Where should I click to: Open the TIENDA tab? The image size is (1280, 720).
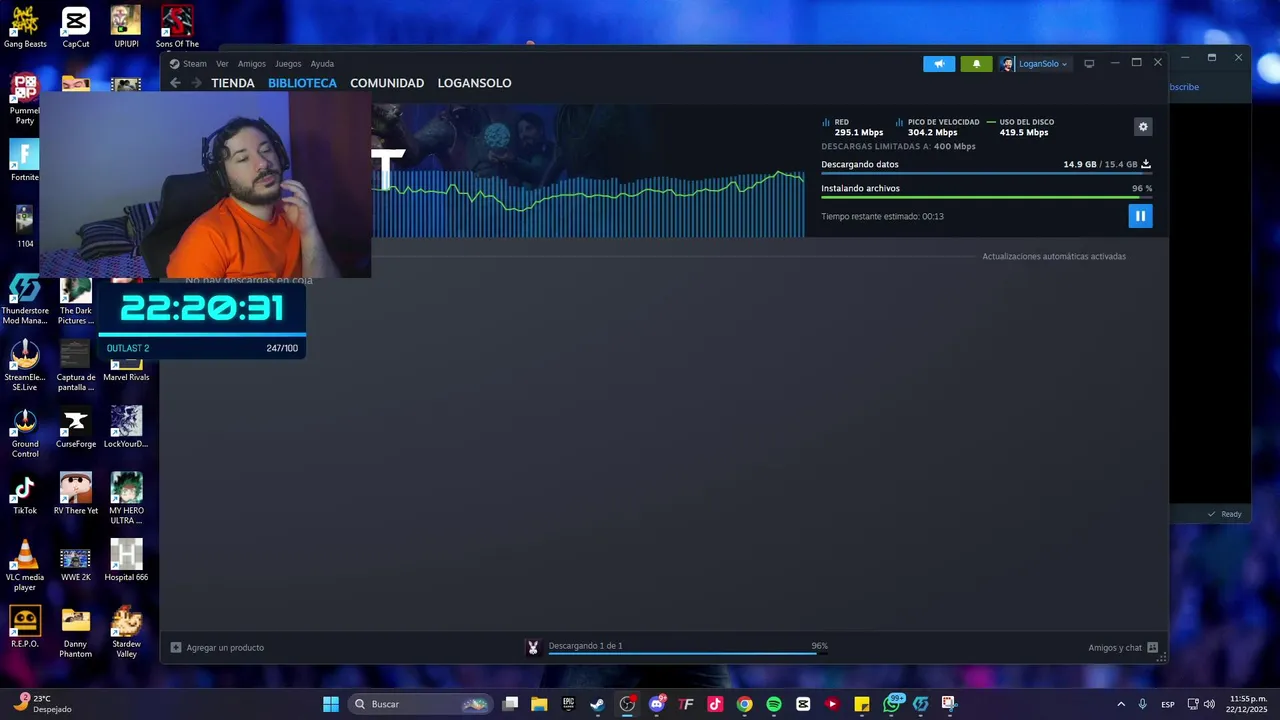point(233,83)
